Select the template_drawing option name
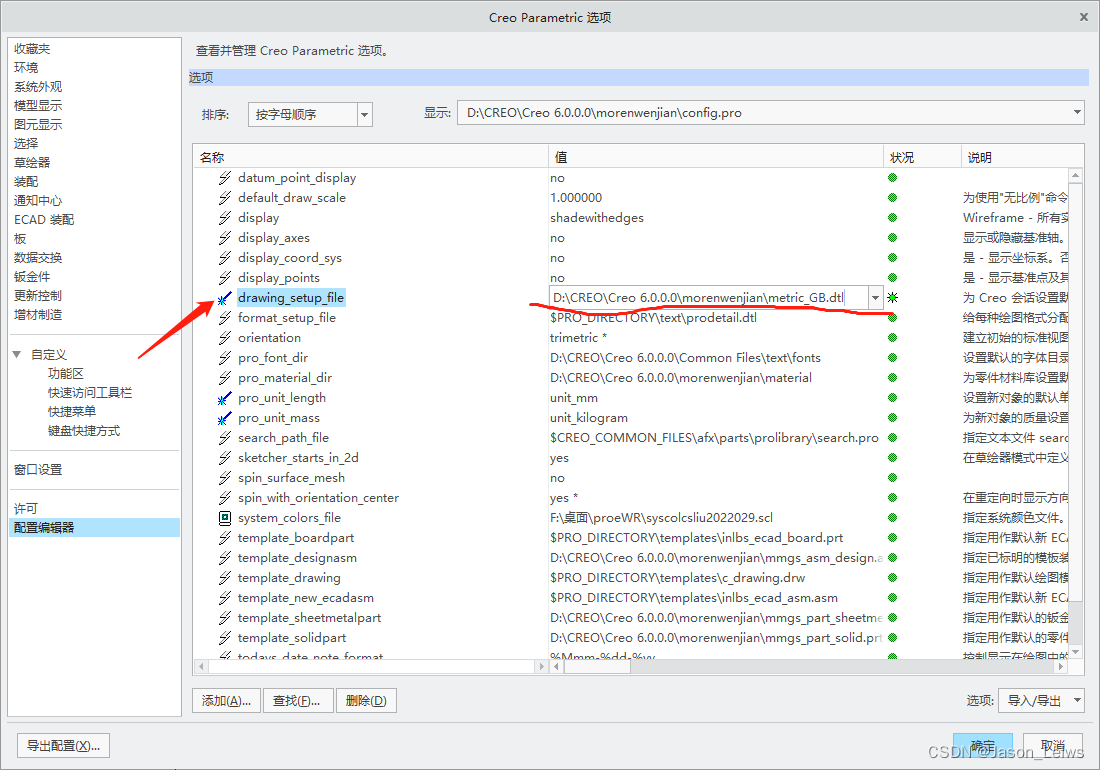 pyautogui.click(x=289, y=578)
